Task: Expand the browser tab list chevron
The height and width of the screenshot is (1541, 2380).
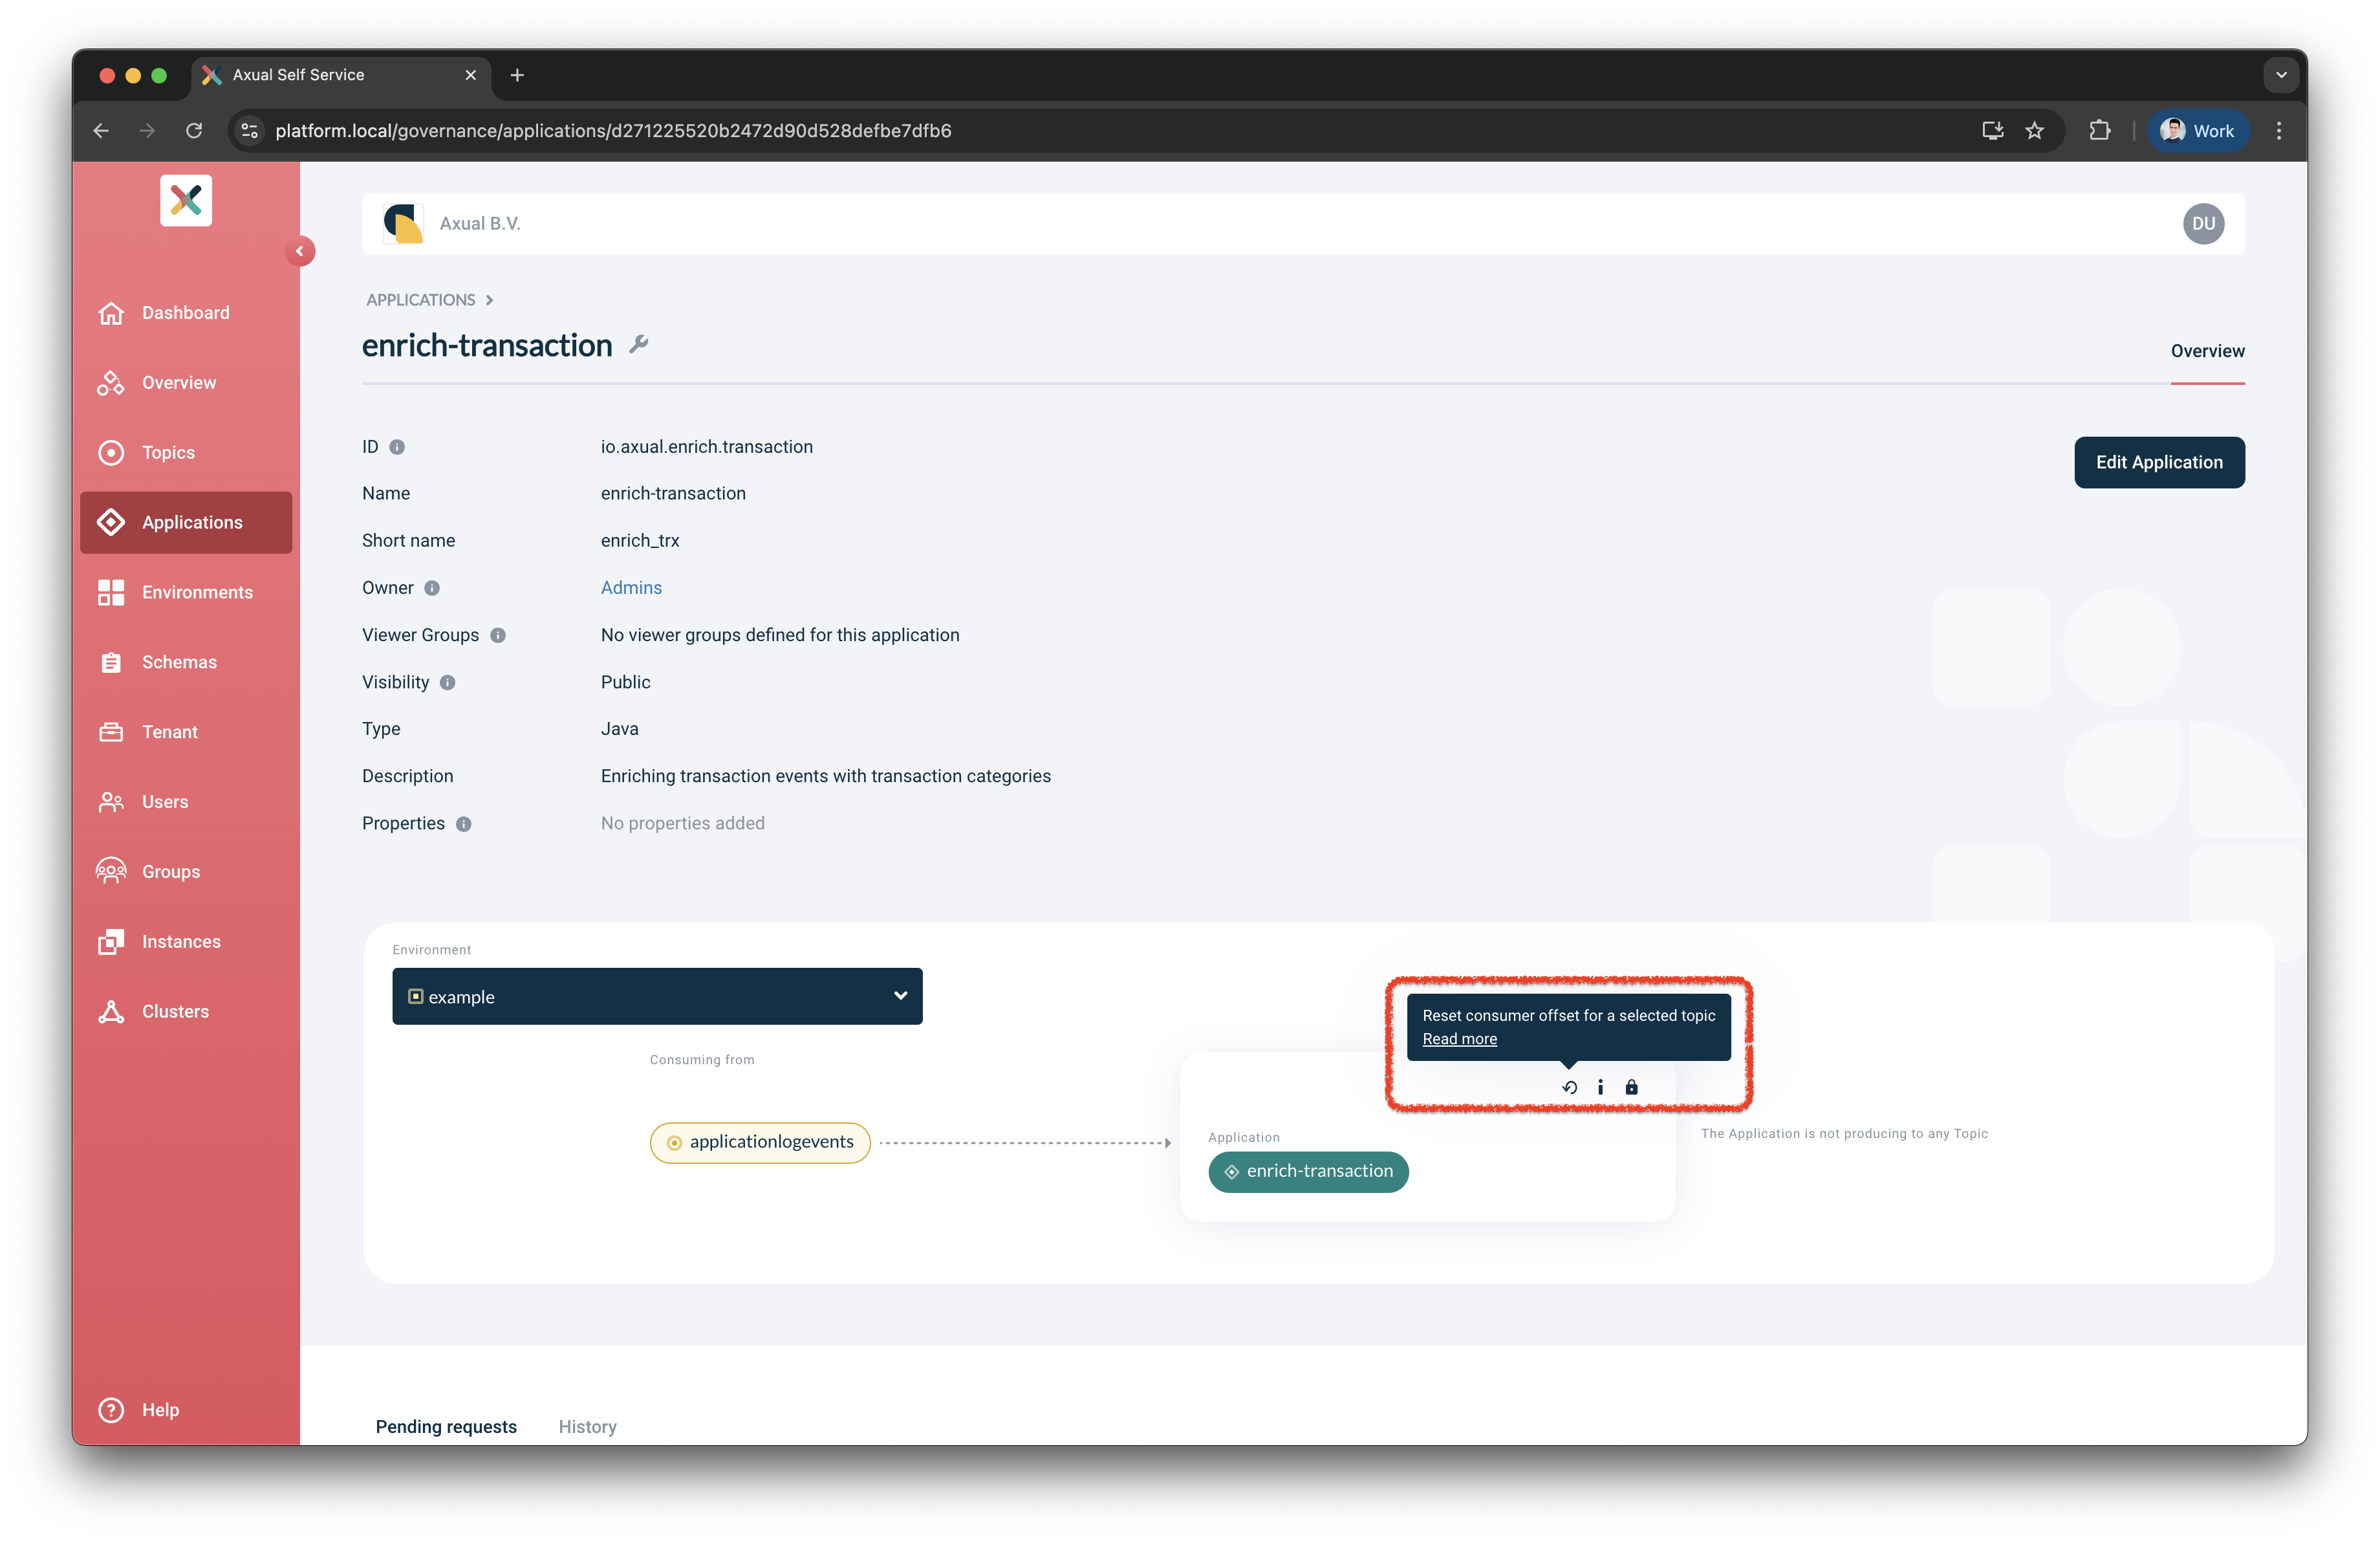Action: (2281, 75)
